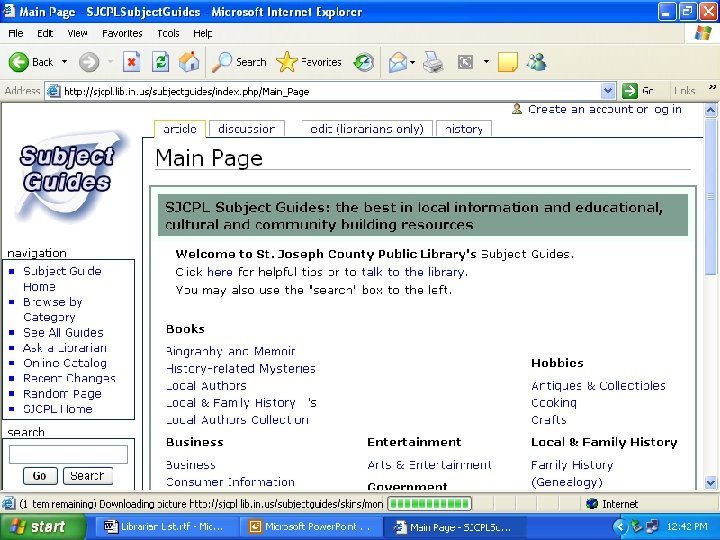The width and height of the screenshot is (720, 540).
Task: Click inside the sidebar search field
Action: coord(68,455)
